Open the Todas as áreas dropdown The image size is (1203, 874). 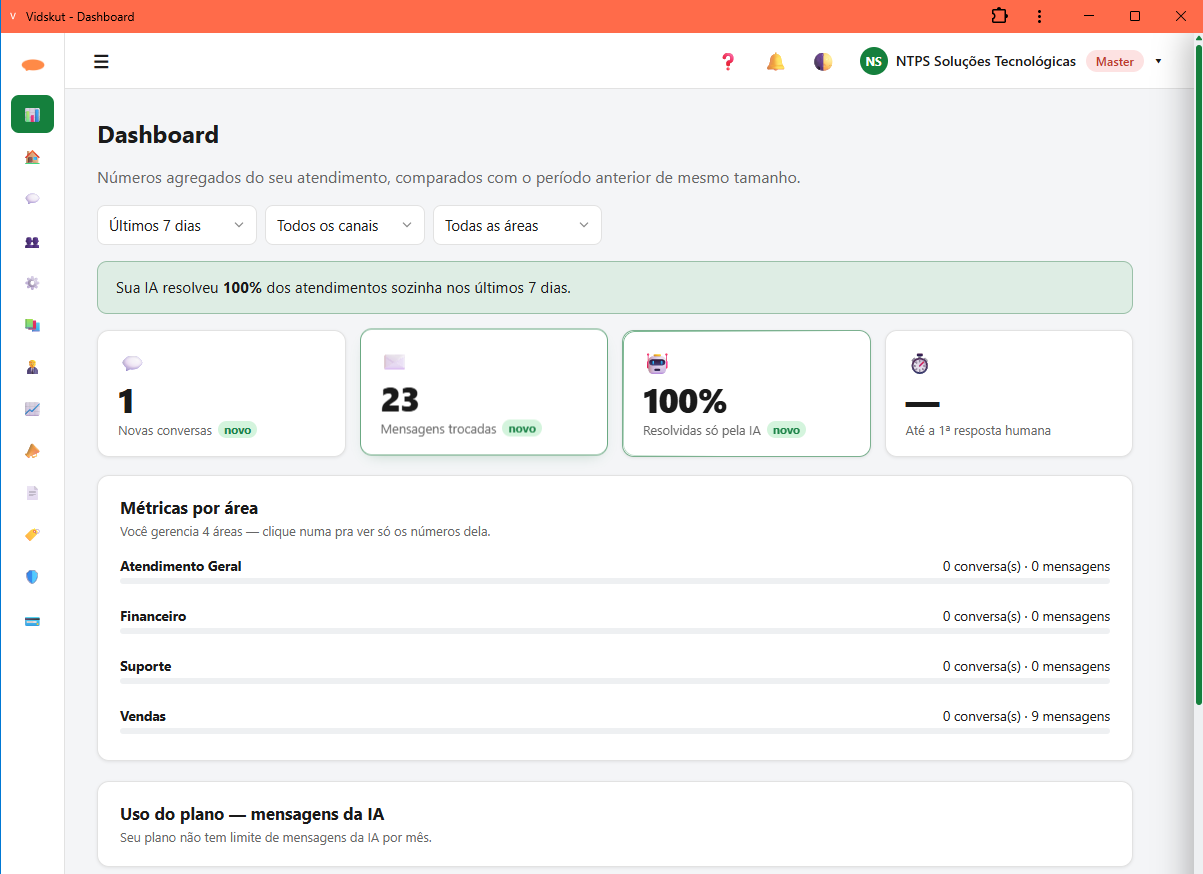[517, 225]
